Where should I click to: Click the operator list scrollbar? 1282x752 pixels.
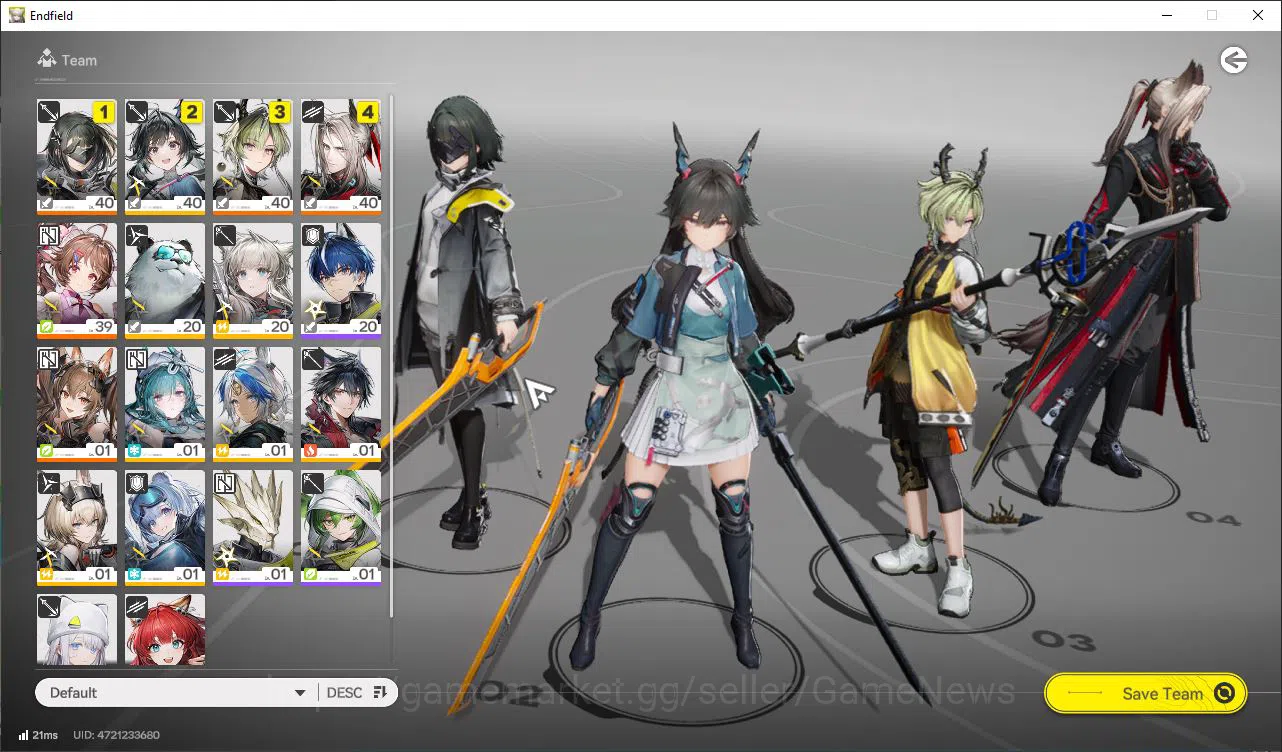pos(391,356)
